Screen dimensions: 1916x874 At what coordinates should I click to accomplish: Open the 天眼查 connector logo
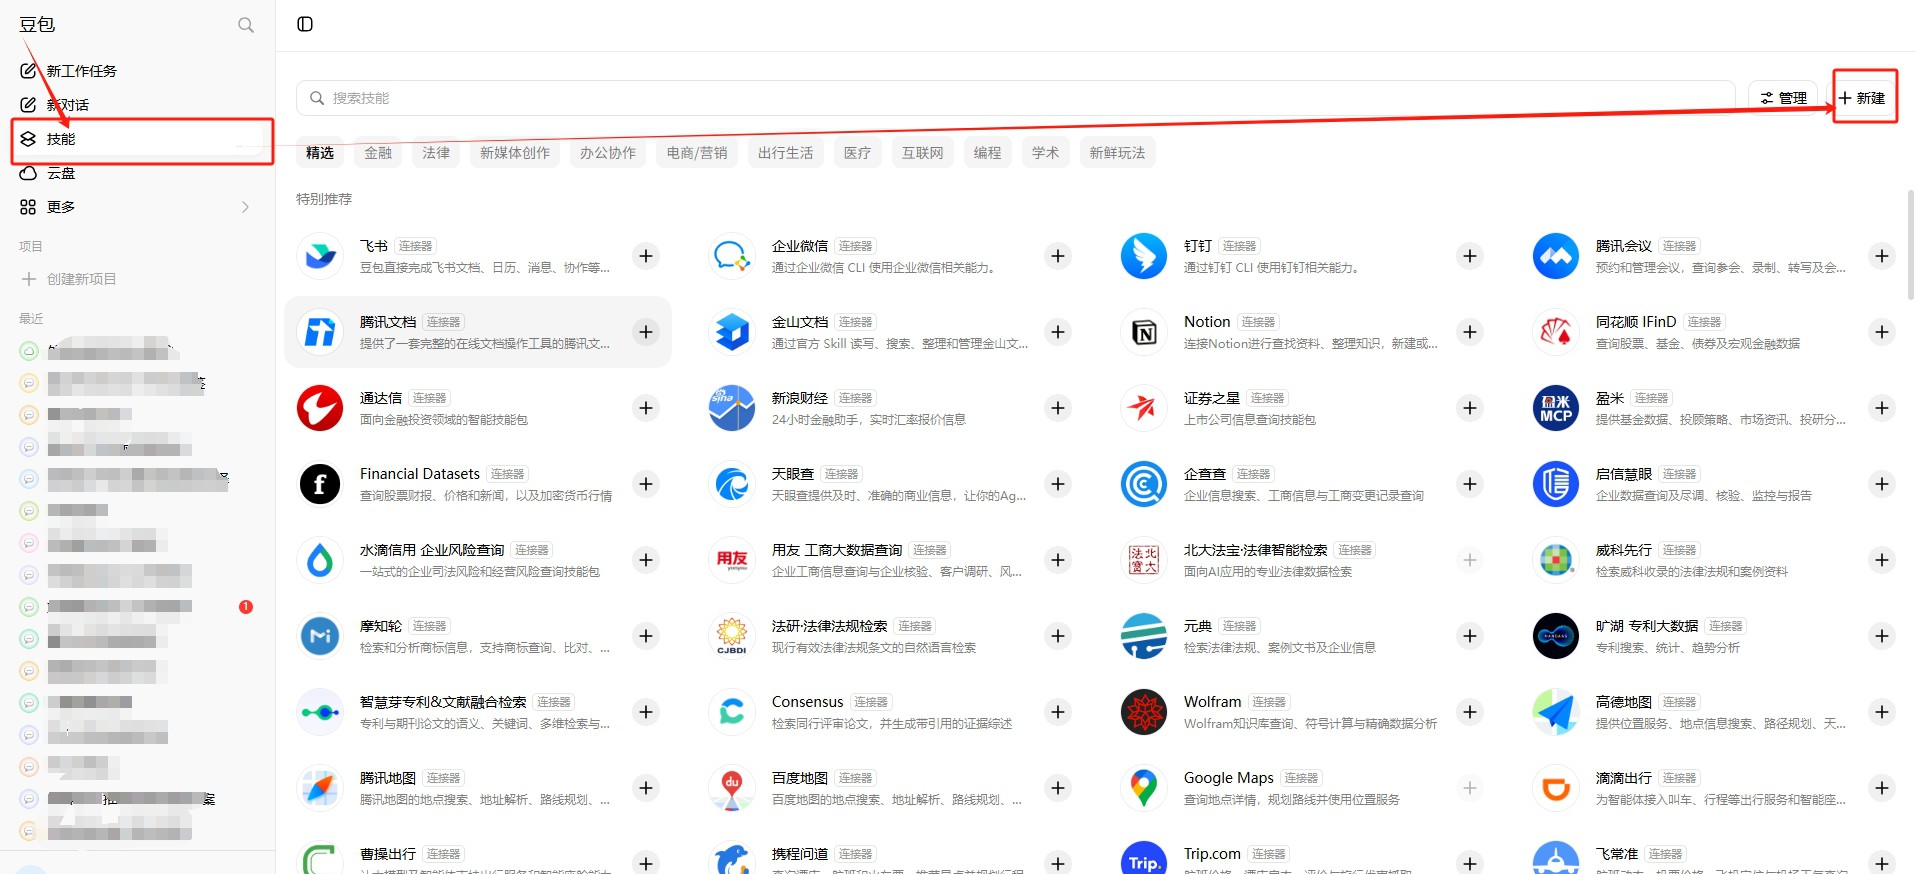732,484
